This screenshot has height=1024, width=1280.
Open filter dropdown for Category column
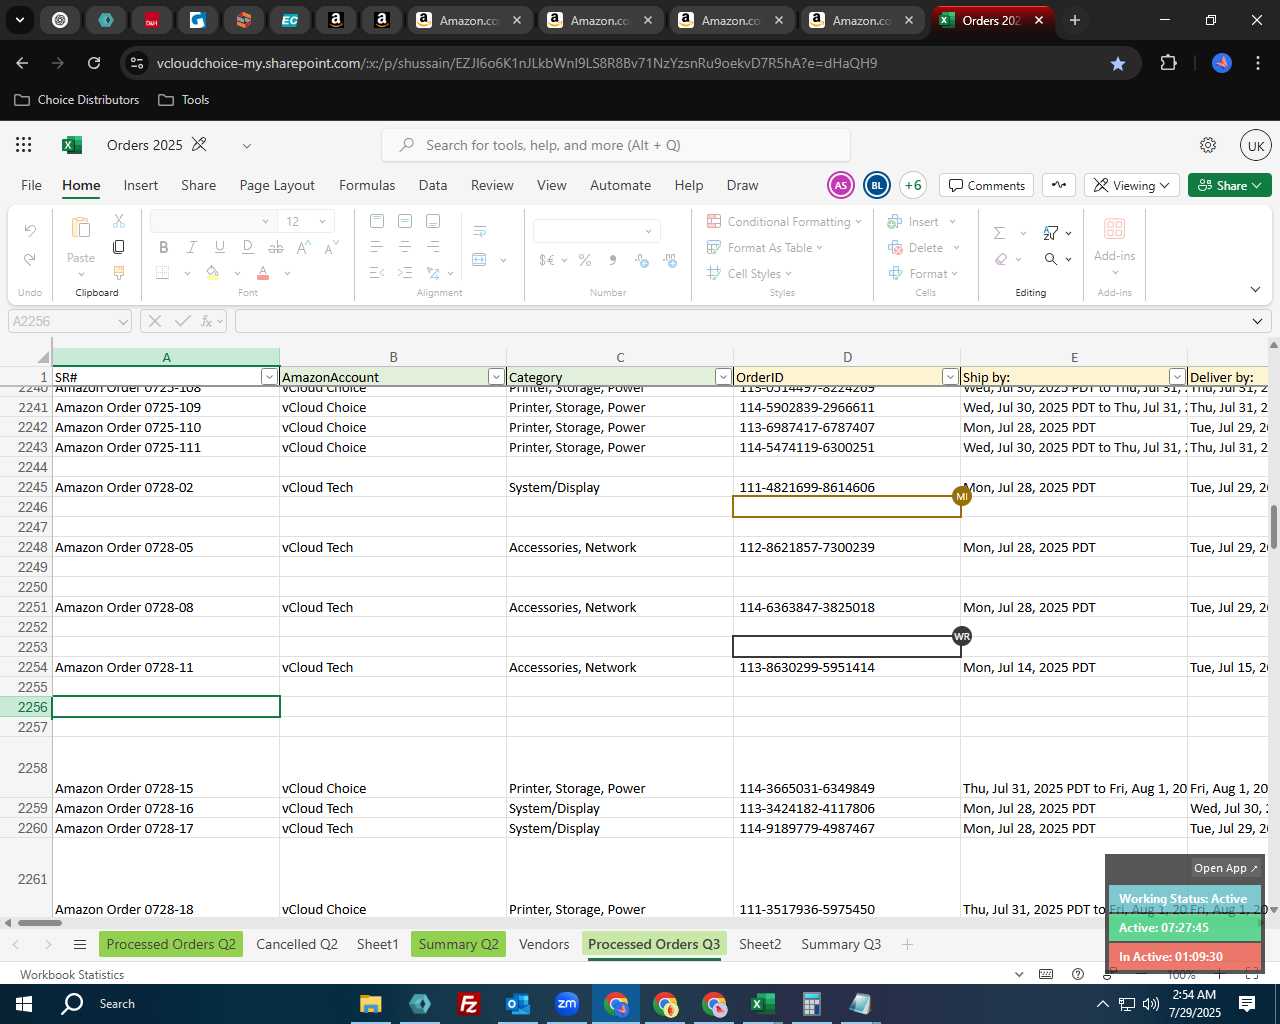(x=722, y=377)
